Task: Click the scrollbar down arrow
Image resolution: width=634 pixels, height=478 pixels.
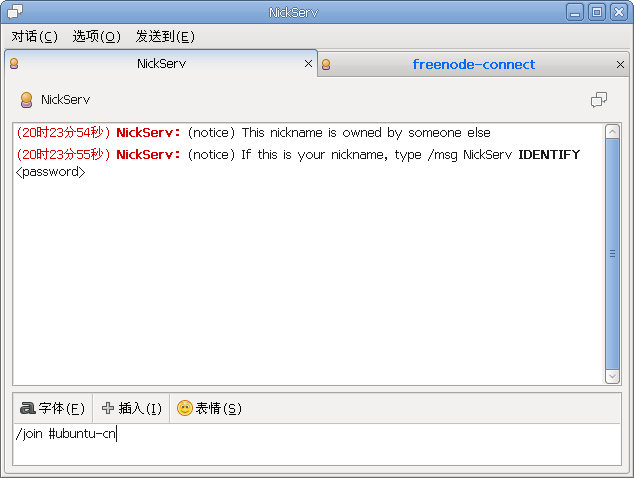Action: (x=612, y=376)
